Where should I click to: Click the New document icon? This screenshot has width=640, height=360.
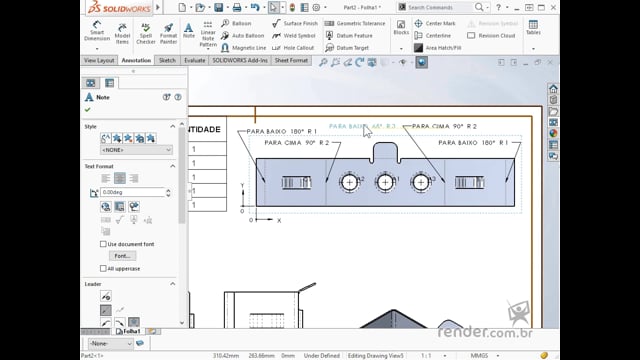(x=182, y=7)
